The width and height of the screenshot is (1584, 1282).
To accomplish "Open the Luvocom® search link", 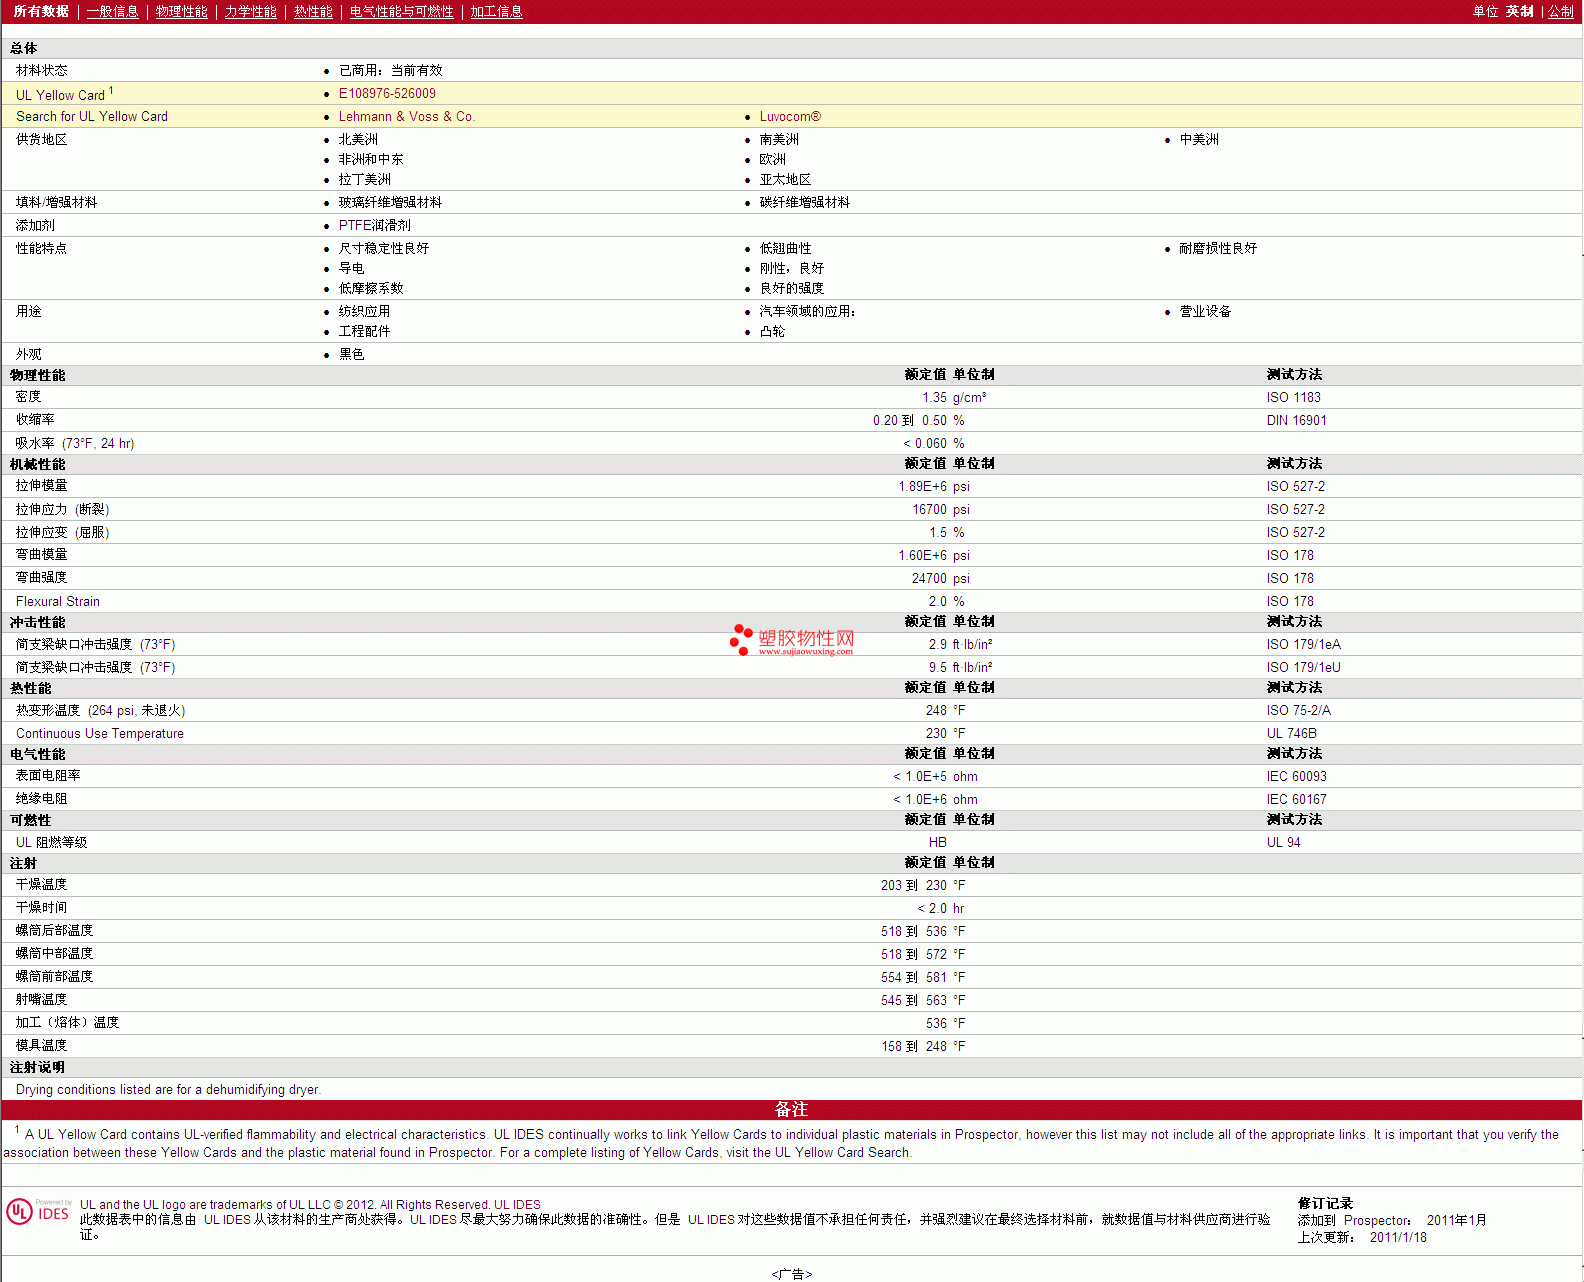I will pos(790,116).
